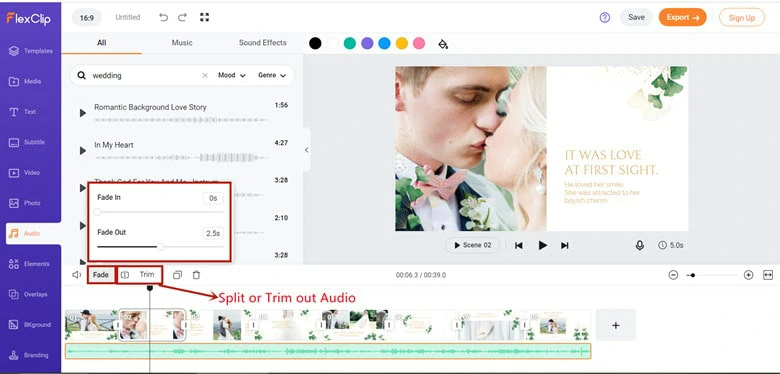Image resolution: width=780 pixels, height=374 pixels.
Task: Enter fullscreen preview mode
Action: coord(204,17)
